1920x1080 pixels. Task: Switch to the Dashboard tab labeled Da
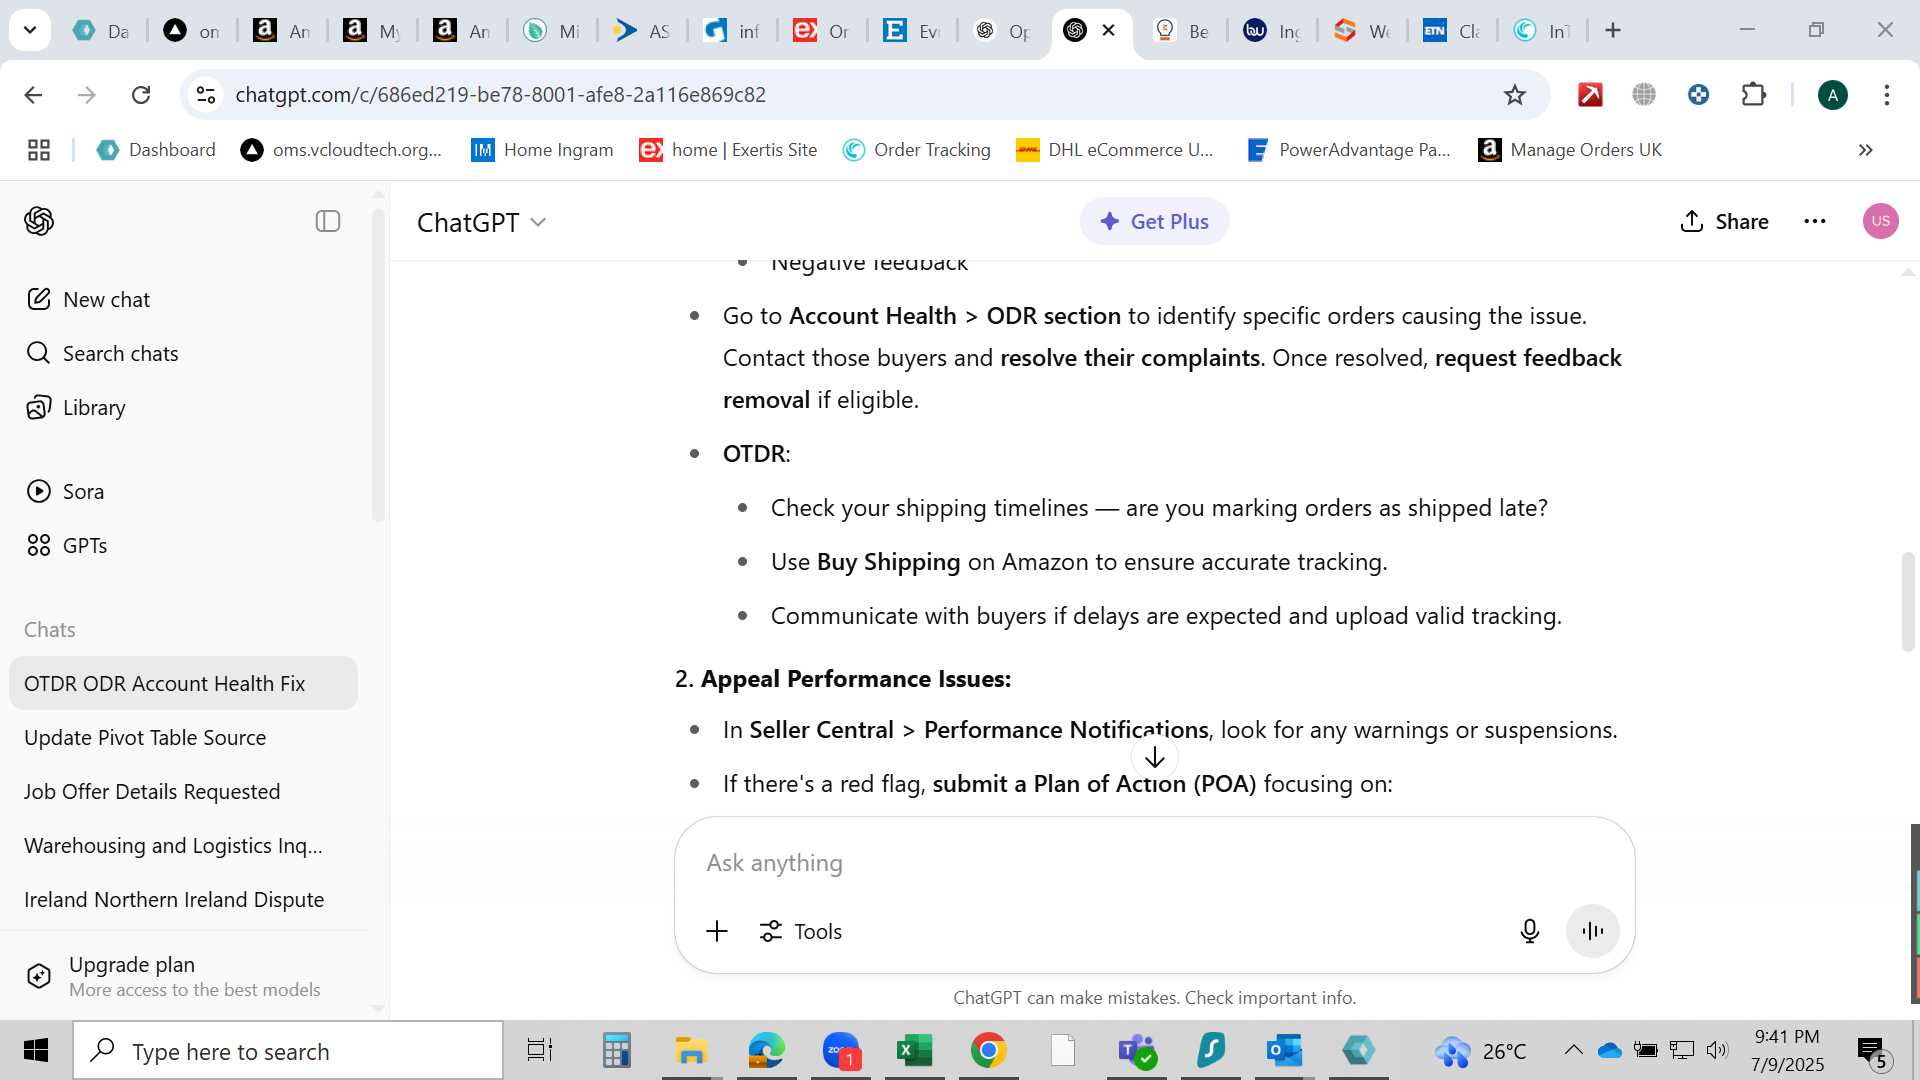102,31
